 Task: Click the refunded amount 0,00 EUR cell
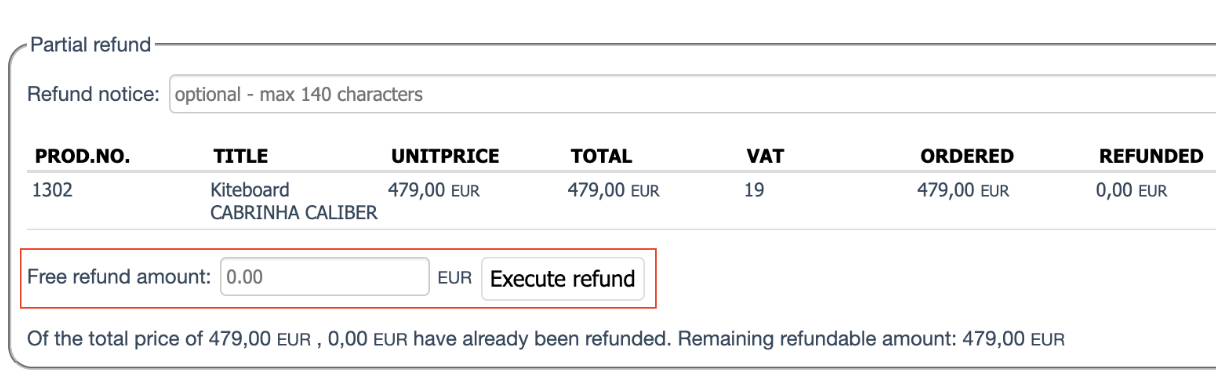point(1131,188)
